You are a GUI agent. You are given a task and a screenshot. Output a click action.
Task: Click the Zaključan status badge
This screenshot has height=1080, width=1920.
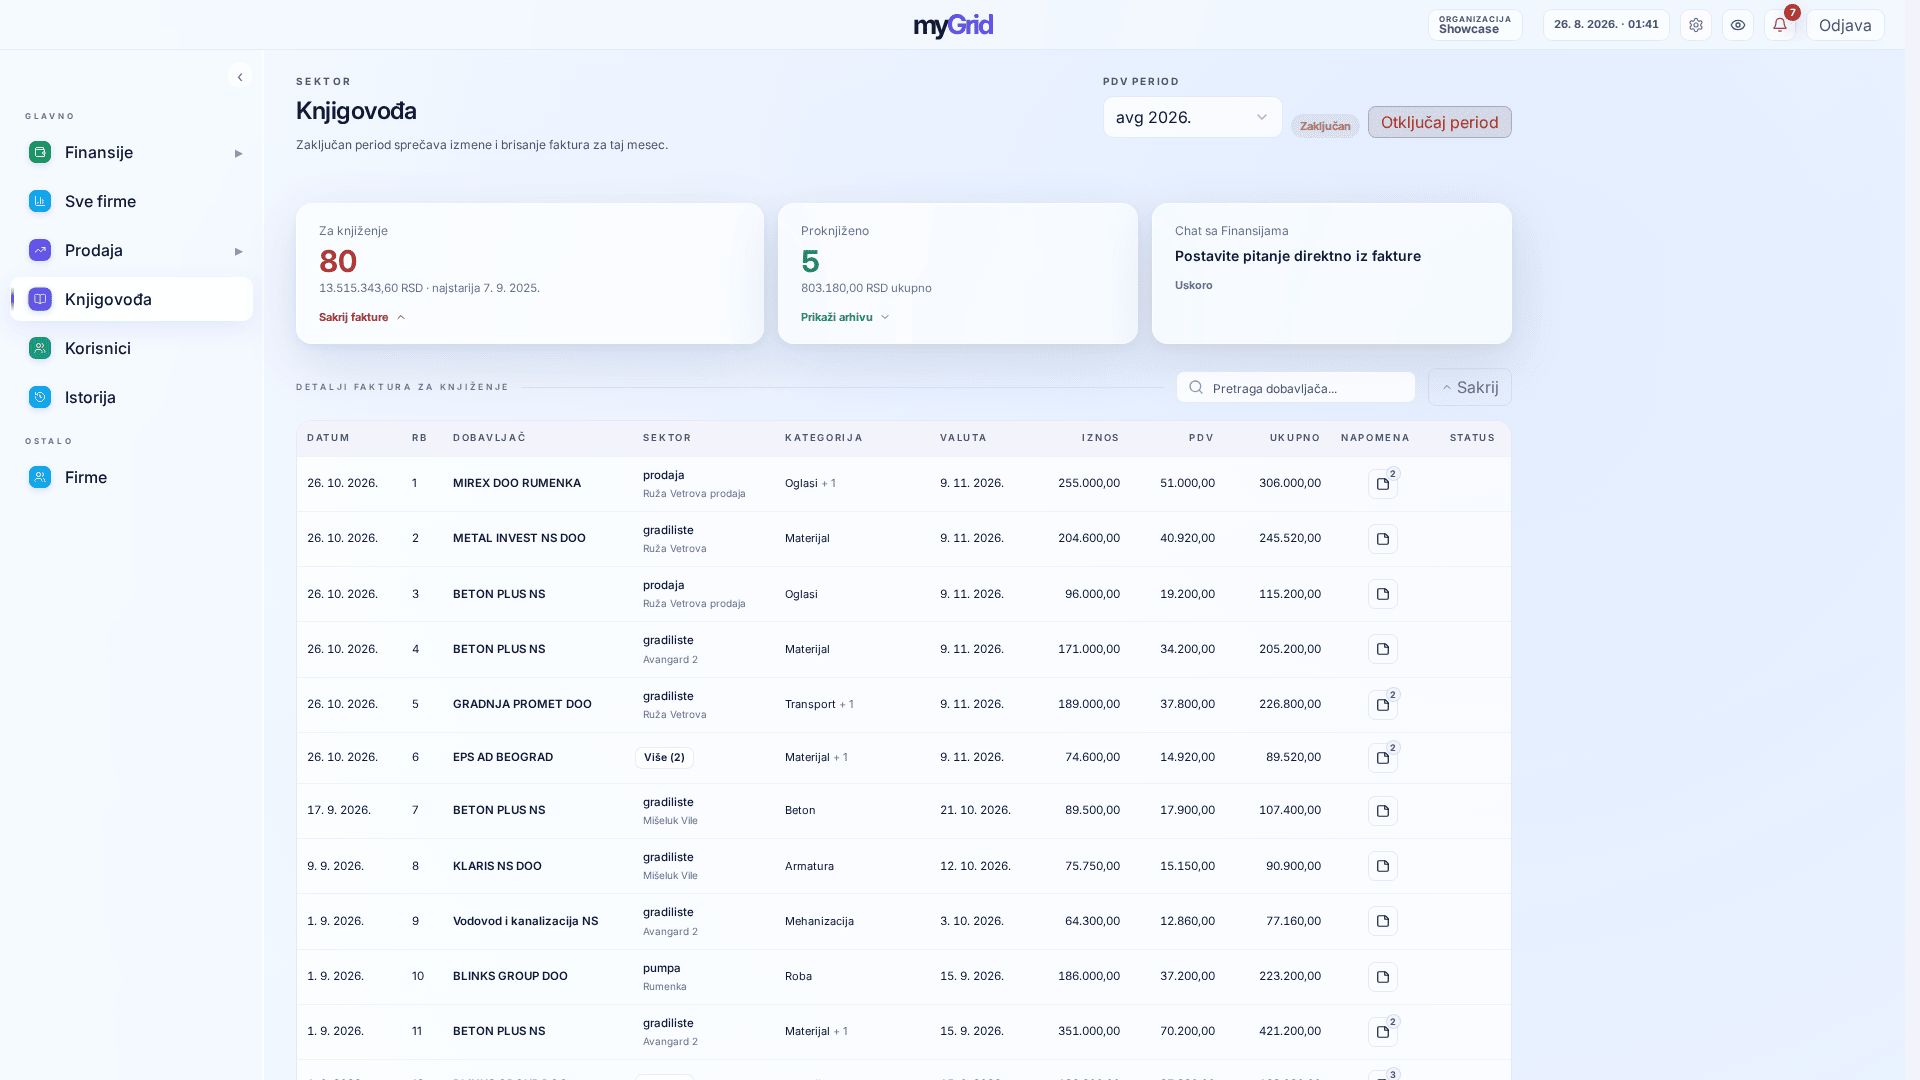(x=1325, y=126)
